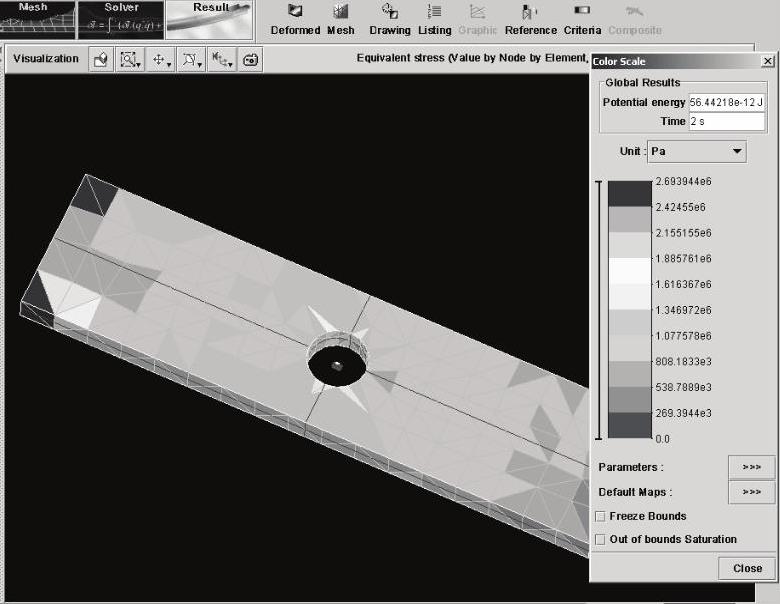Switch to the Solver tab
The width and height of the screenshot is (780, 604).
[x=121, y=19]
